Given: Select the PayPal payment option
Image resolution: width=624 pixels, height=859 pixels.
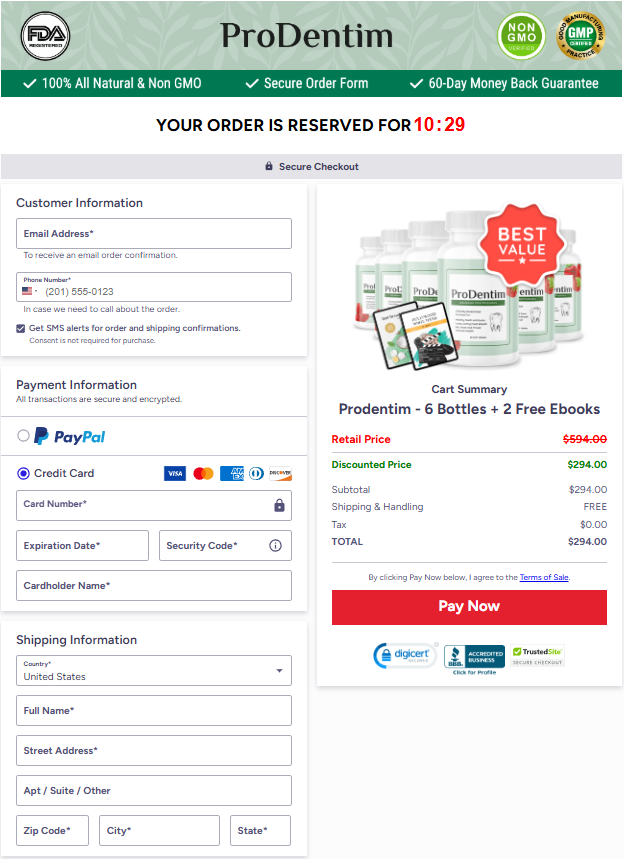Looking at the screenshot, I should tap(23, 436).
